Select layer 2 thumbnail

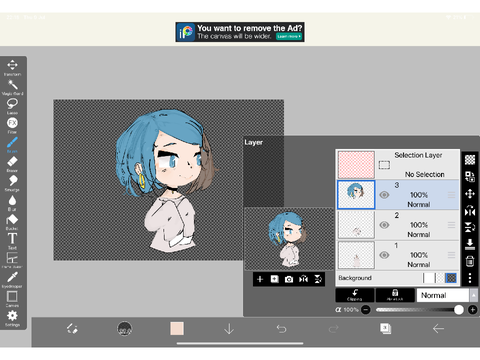pos(356,225)
